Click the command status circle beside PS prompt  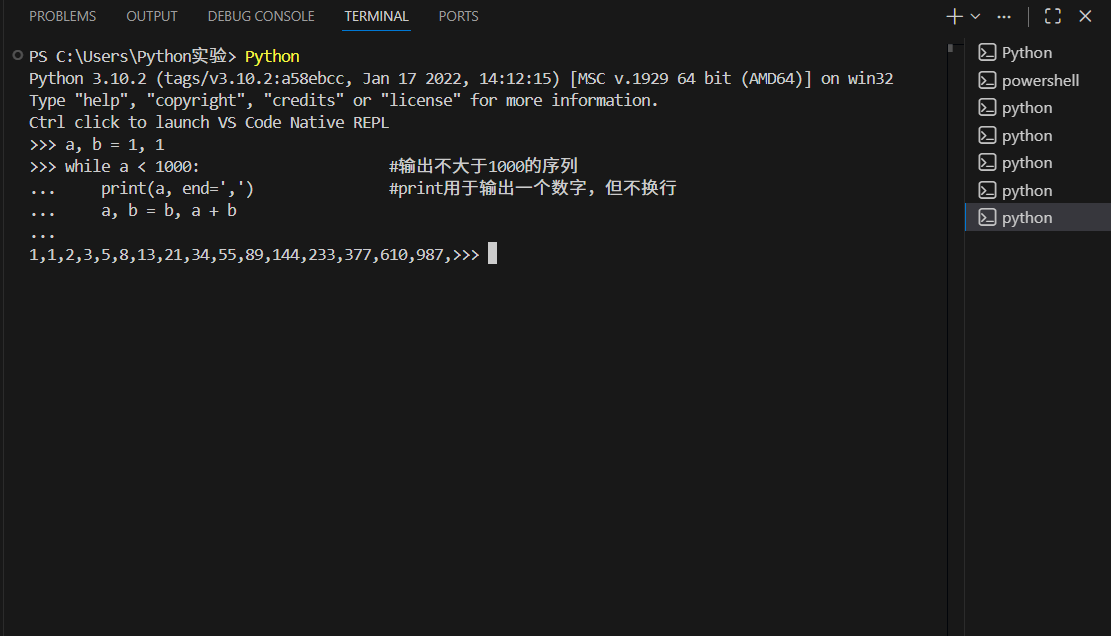18,55
